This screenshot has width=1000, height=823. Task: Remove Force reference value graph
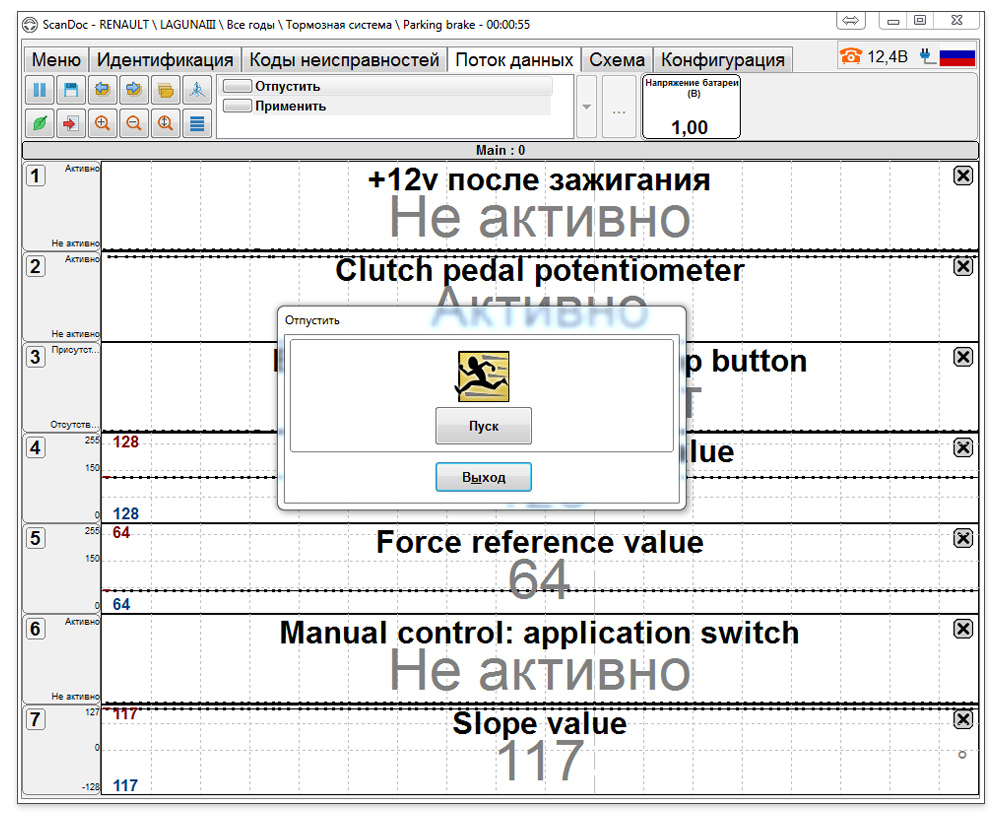pyautogui.click(x=963, y=538)
